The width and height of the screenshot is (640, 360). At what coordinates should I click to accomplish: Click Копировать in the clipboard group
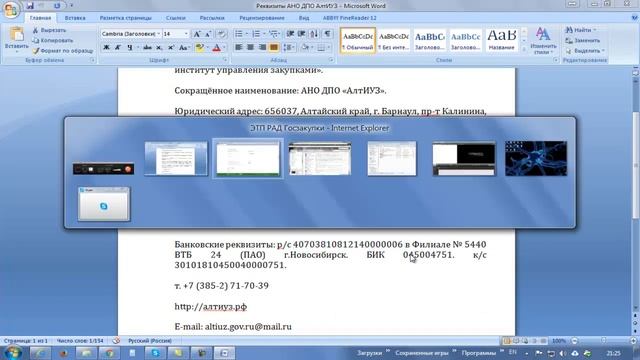tap(53, 40)
